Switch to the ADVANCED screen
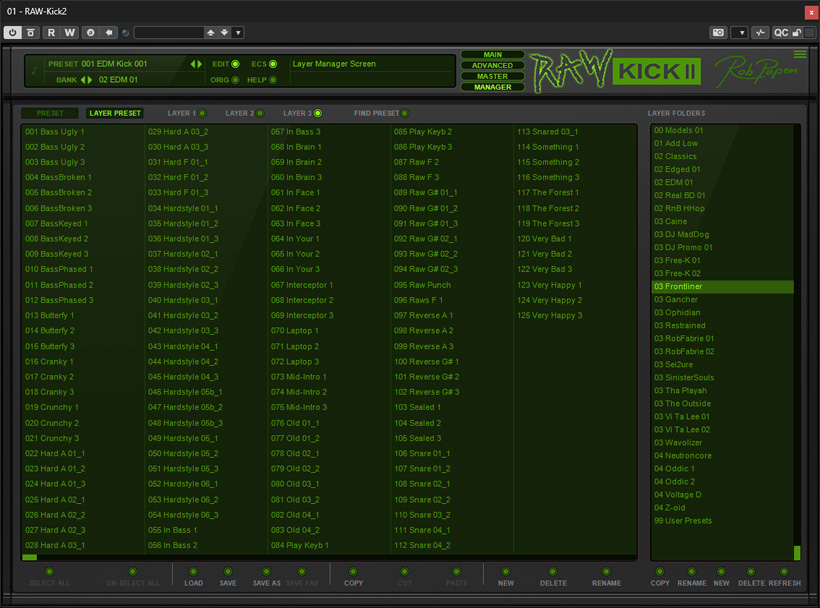The width and height of the screenshot is (820, 608). point(493,65)
